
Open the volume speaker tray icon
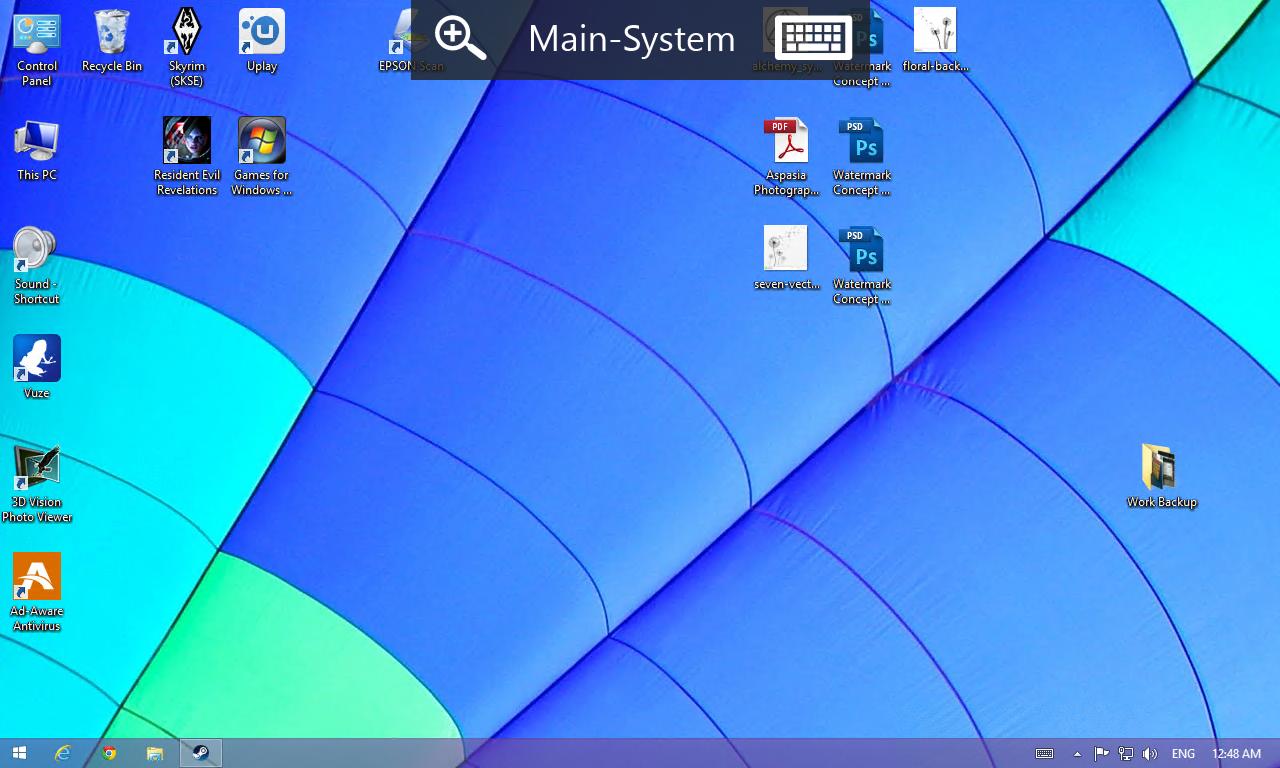tap(1150, 754)
